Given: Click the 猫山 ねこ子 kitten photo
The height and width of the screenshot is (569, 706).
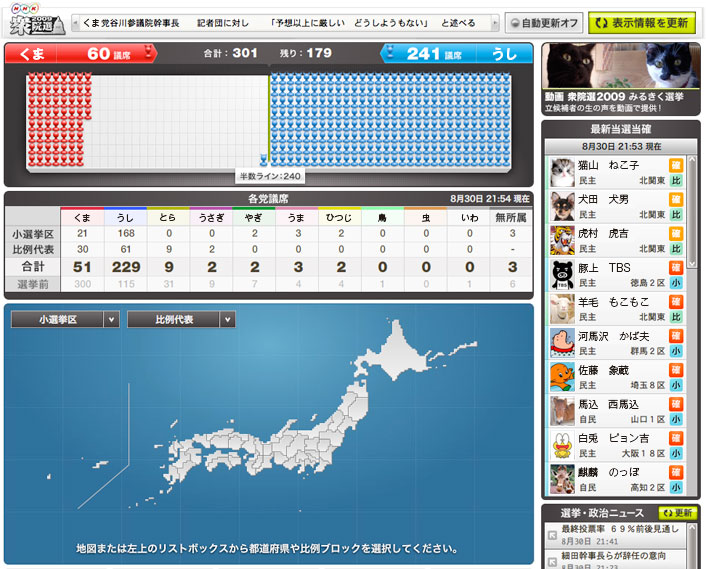Looking at the screenshot, I should [x=562, y=172].
